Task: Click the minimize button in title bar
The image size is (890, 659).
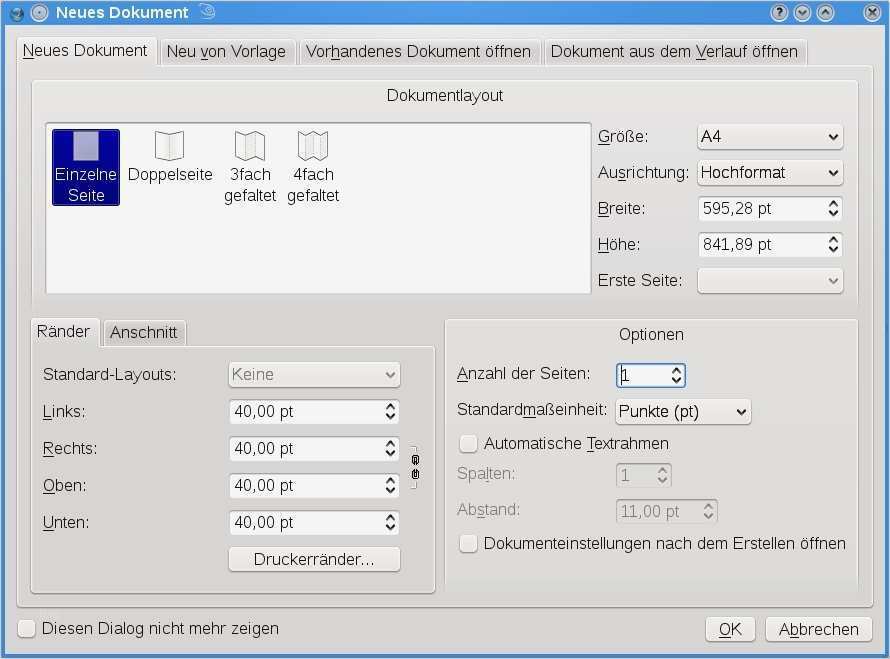Action: [x=802, y=12]
